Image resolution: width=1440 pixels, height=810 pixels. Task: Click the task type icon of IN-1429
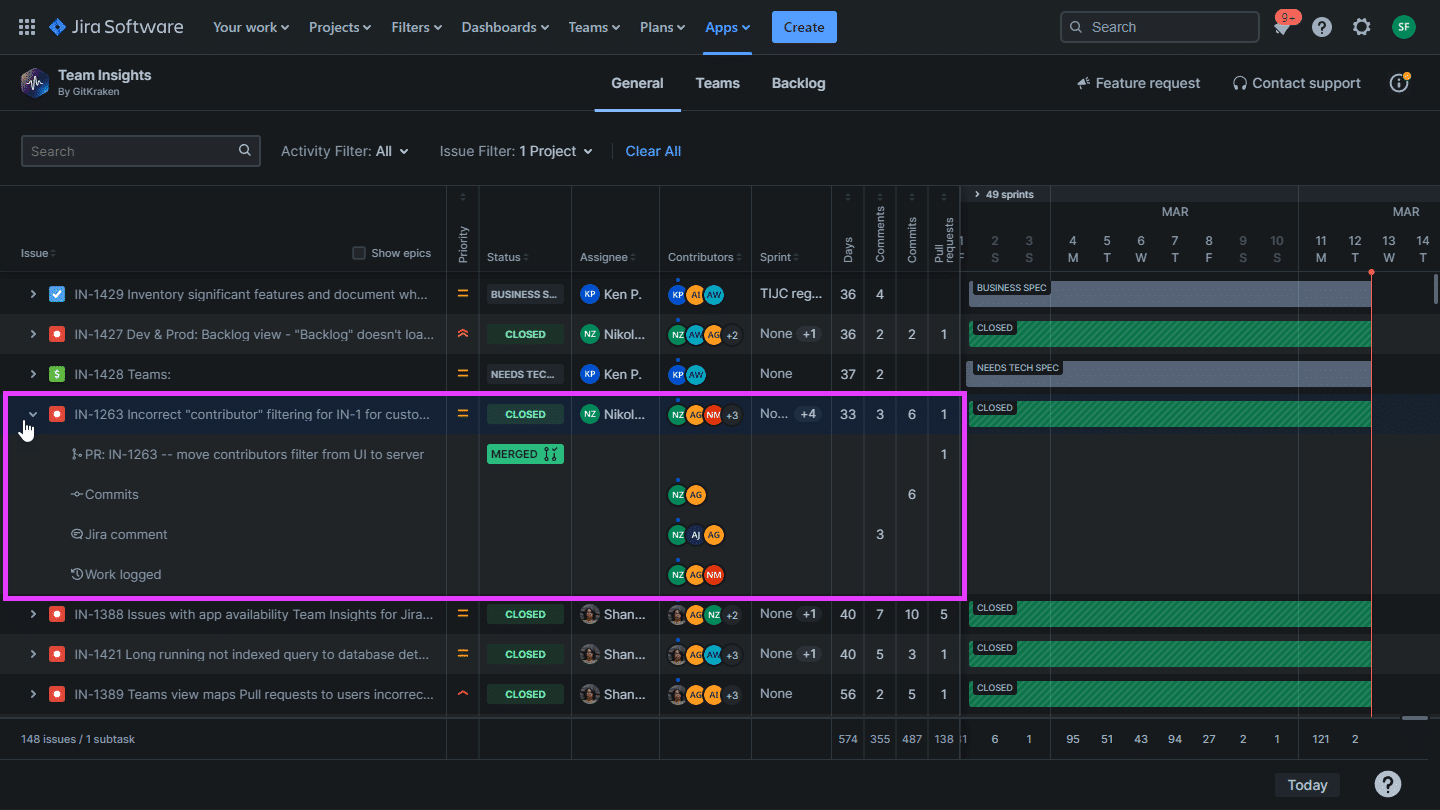tap(57, 294)
